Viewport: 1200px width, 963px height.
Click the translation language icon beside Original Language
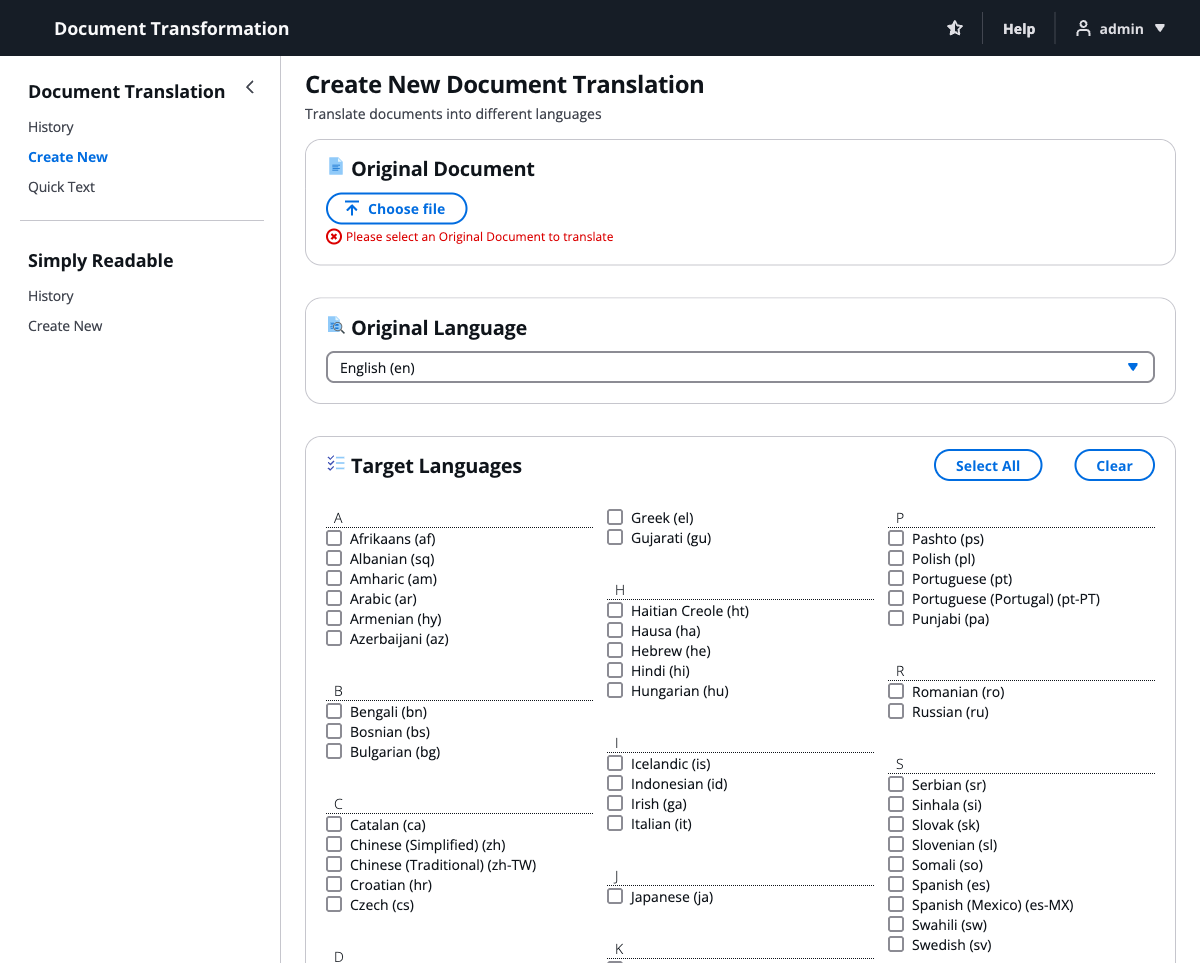335,325
